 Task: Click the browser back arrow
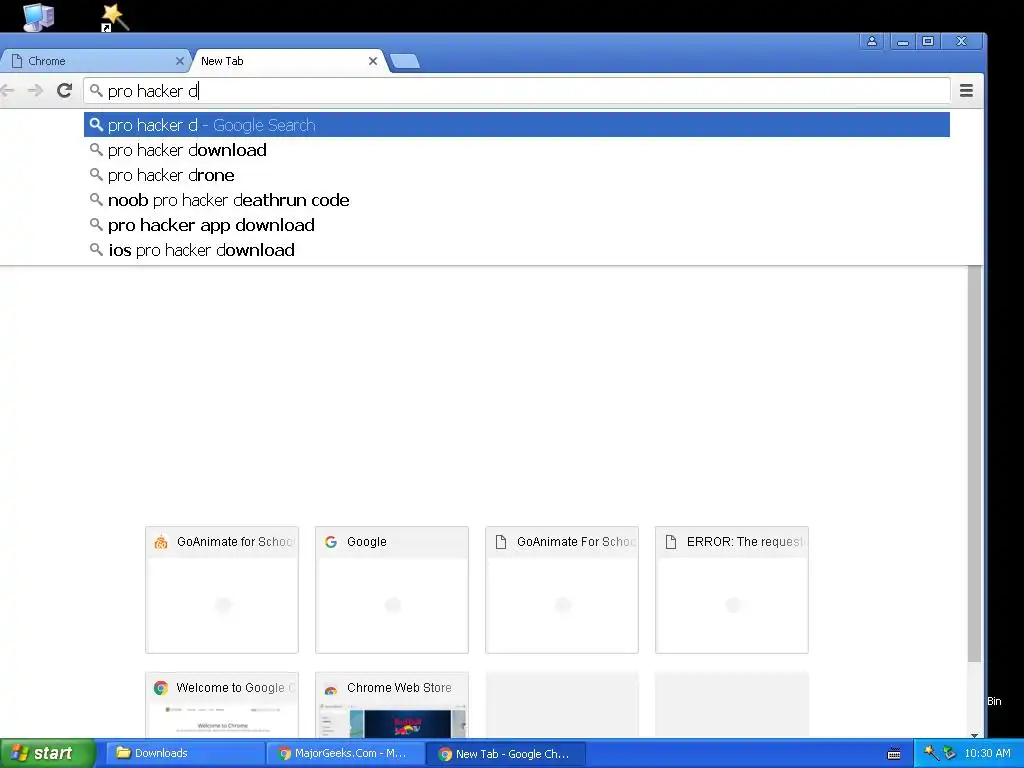click(7, 90)
